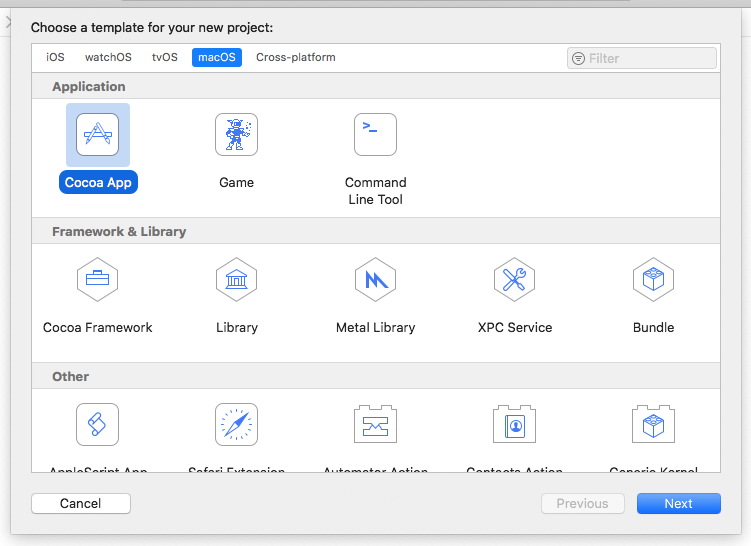Select the Cocoa Framework toolbox icon
Image resolution: width=751 pixels, height=546 pixels.
click(98, 279)
